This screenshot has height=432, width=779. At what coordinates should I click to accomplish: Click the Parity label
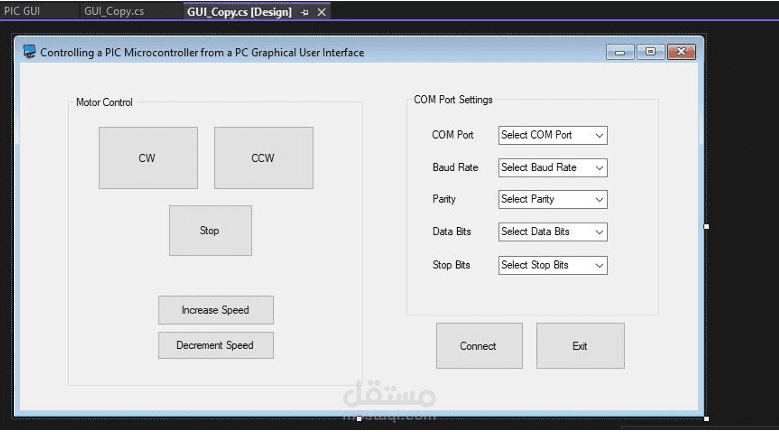click(x=444, y=199)
